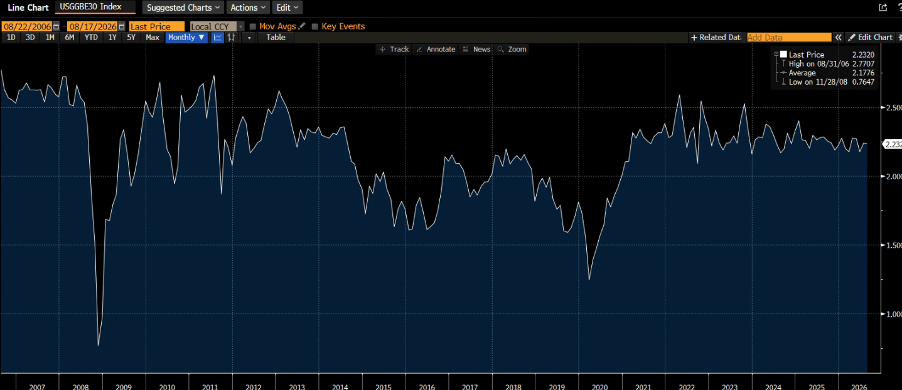Click the start date 08/22/2006 field
This screenshot has width=902, height=390.
click(26, 26)
